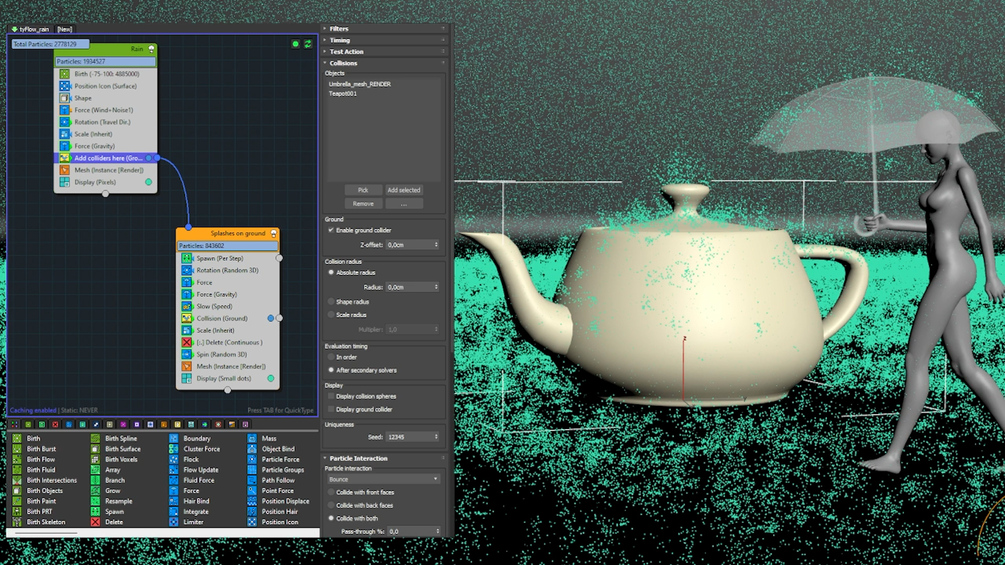Select Collide with both option

[x=331, y=518]
